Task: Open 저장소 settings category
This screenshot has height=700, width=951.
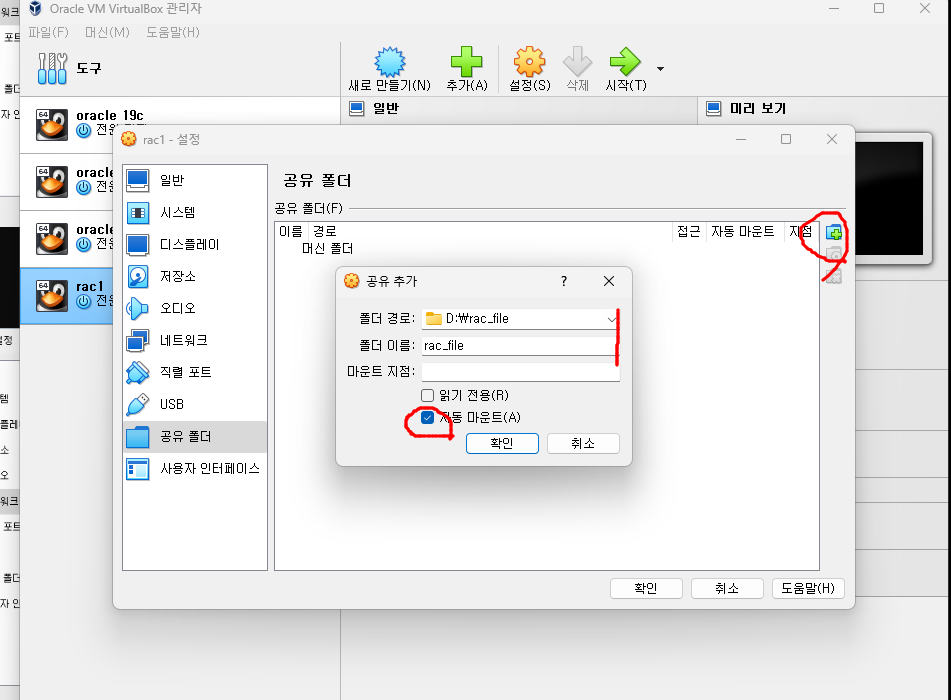Action: pos(195,277)
